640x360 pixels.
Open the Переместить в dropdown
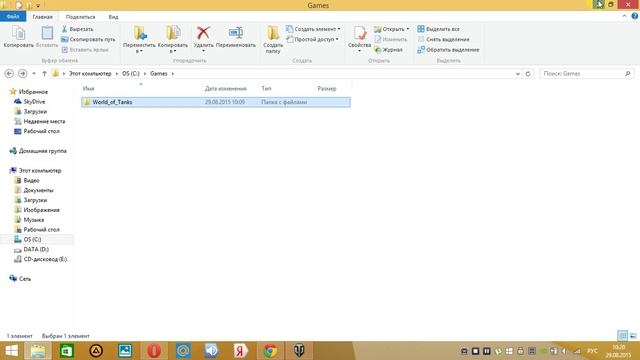[x=139, y=39]
